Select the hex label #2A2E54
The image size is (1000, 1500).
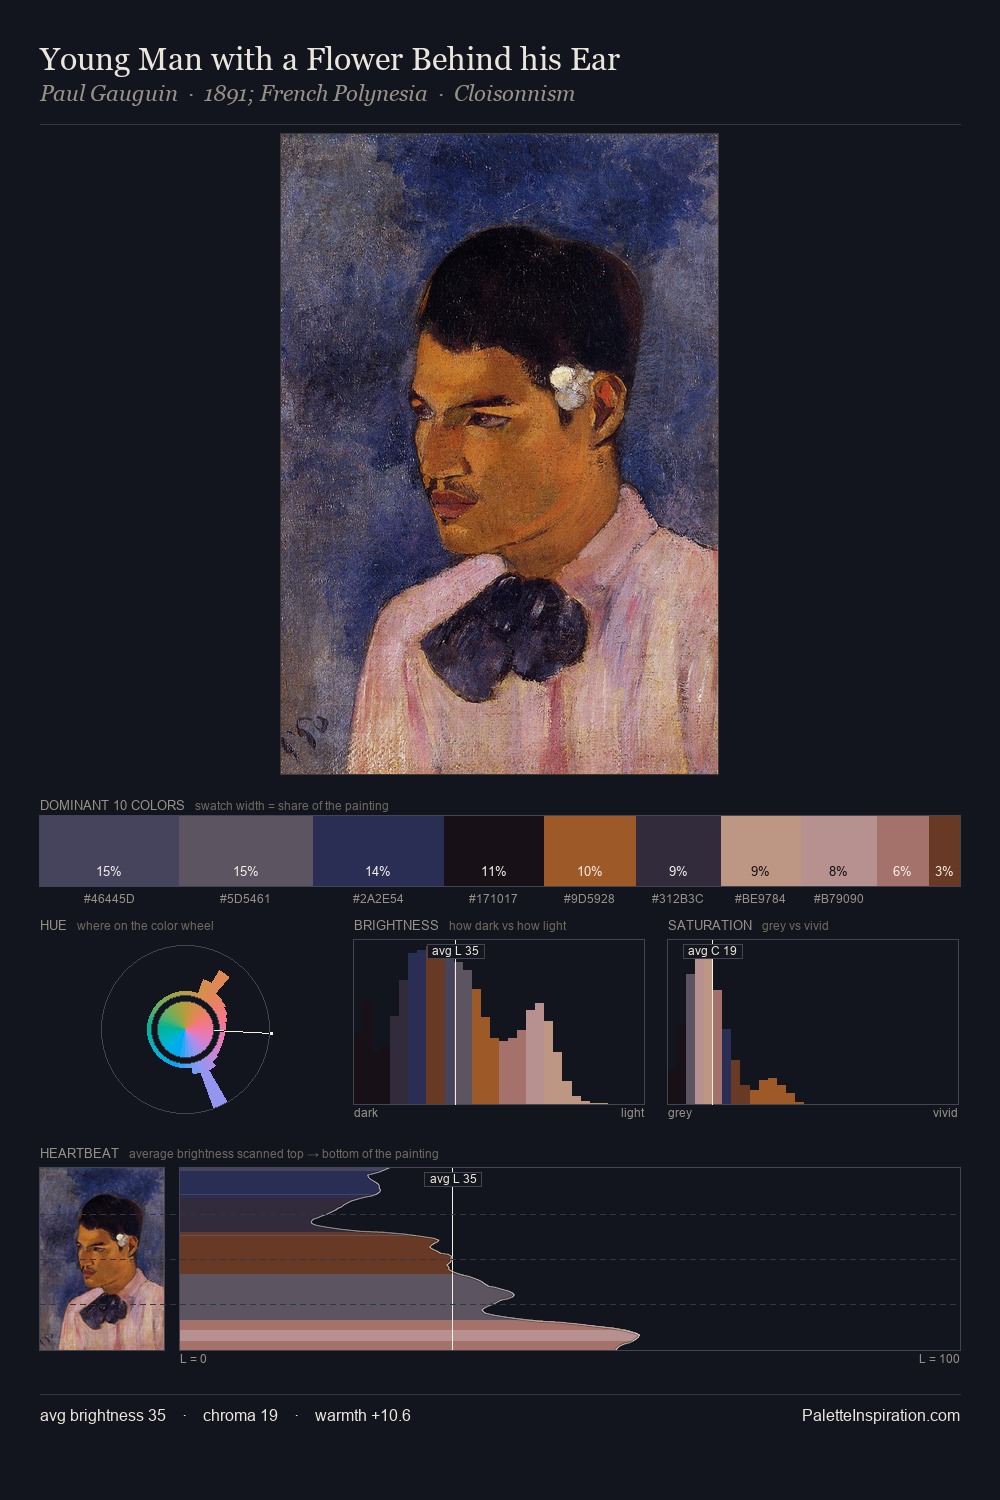[x=378, y=899]
